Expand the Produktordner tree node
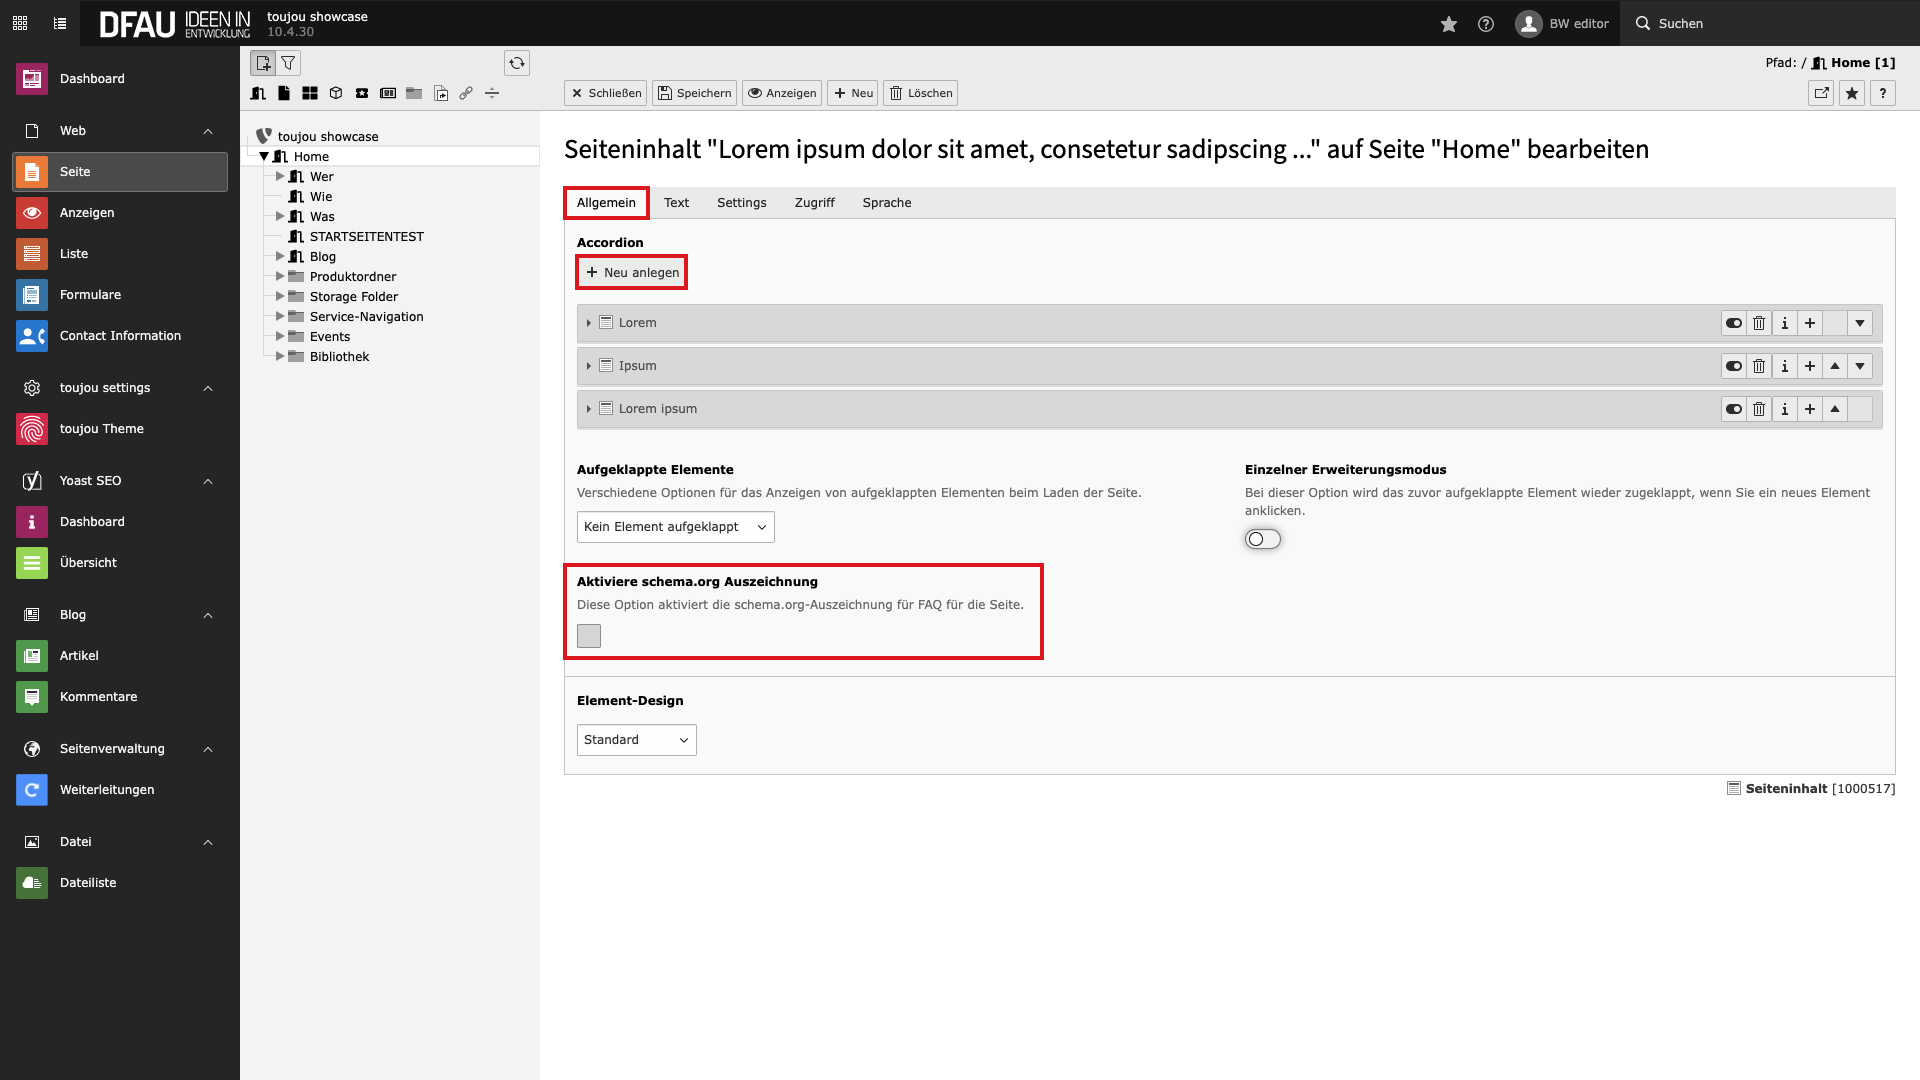The width and height of the screenshot is (1920, 1080). pos(280,276)
